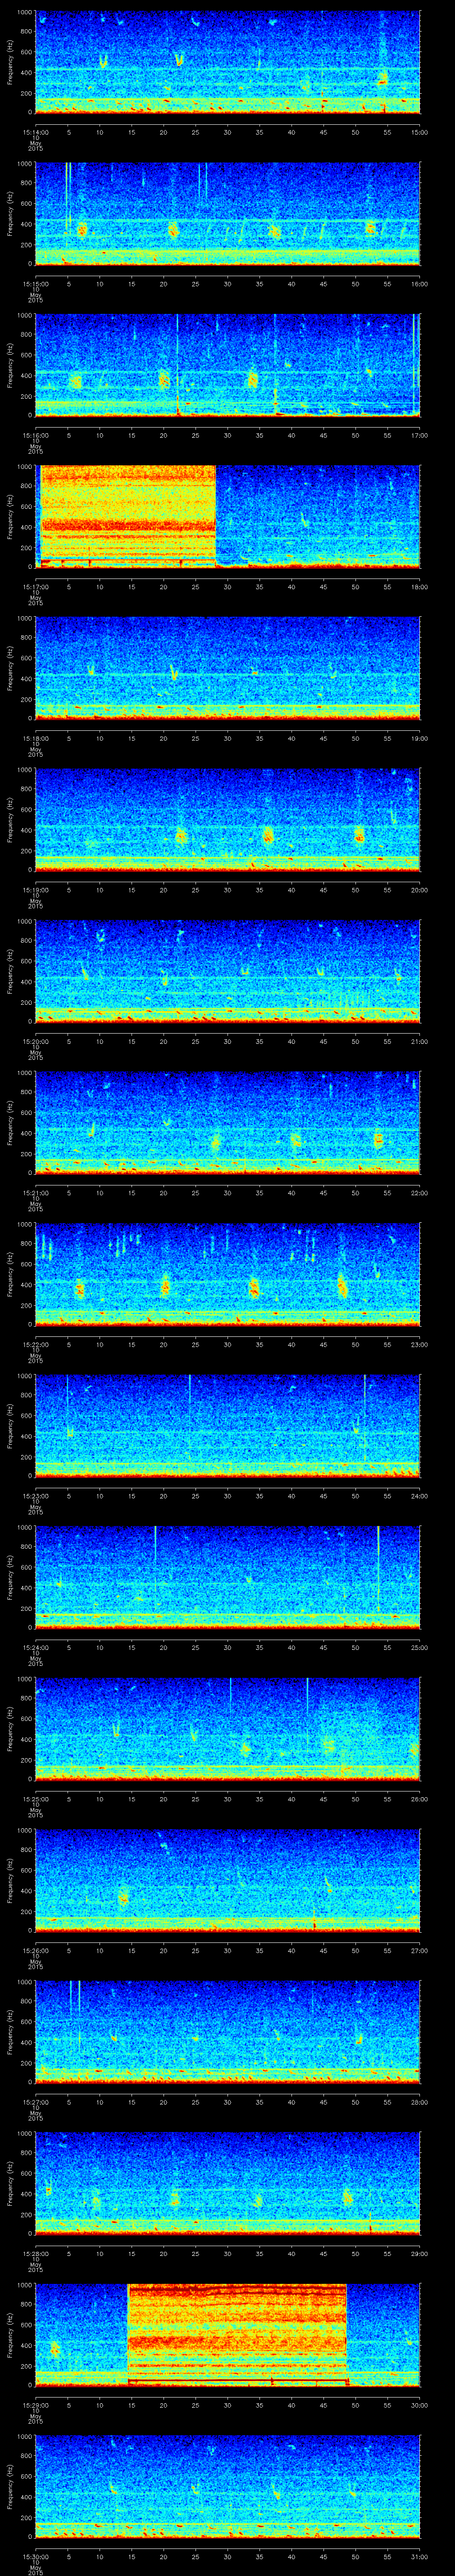Screen dimensions: 455x2576
Task: Click the 15:14:00 start time label
Action: click(36, 132)
